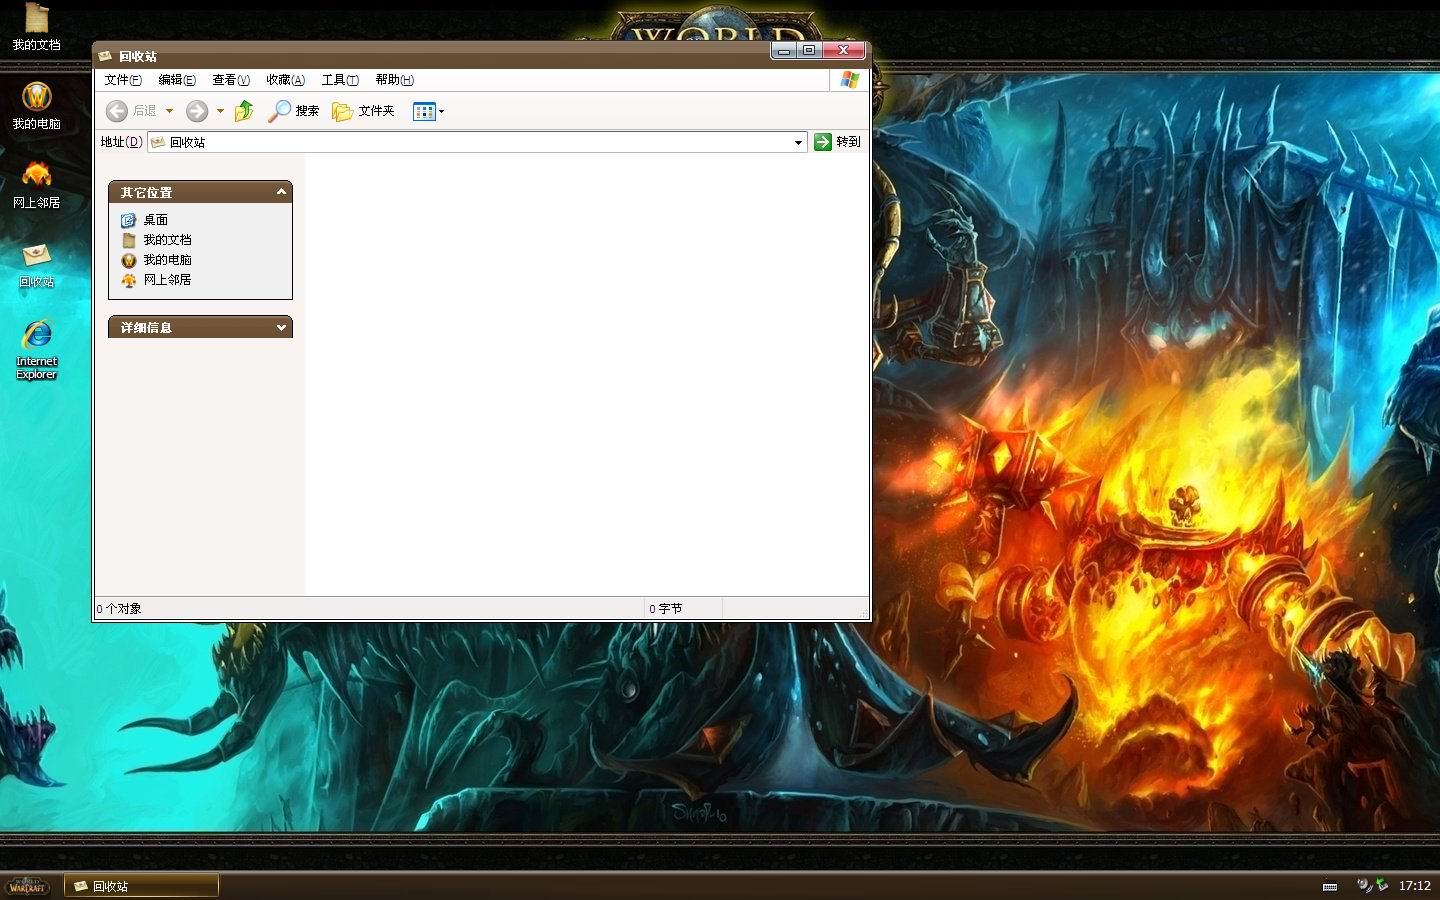Open the Warcraft-themed Start button
The width and height of the screenshot is (1440, 900).
pyautogui.click(x=28, y=885)
